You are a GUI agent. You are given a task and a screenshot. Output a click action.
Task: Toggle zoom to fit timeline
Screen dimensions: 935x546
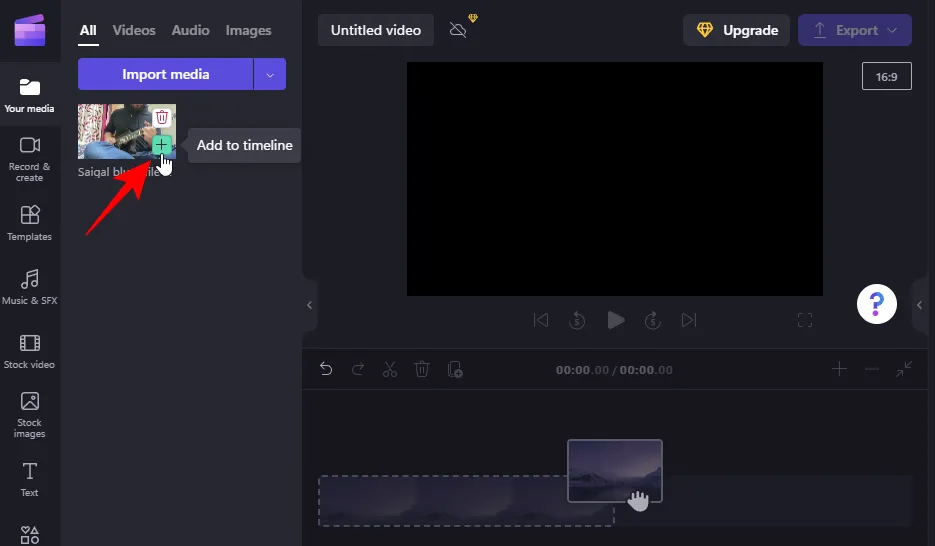(x=904, y=369)
